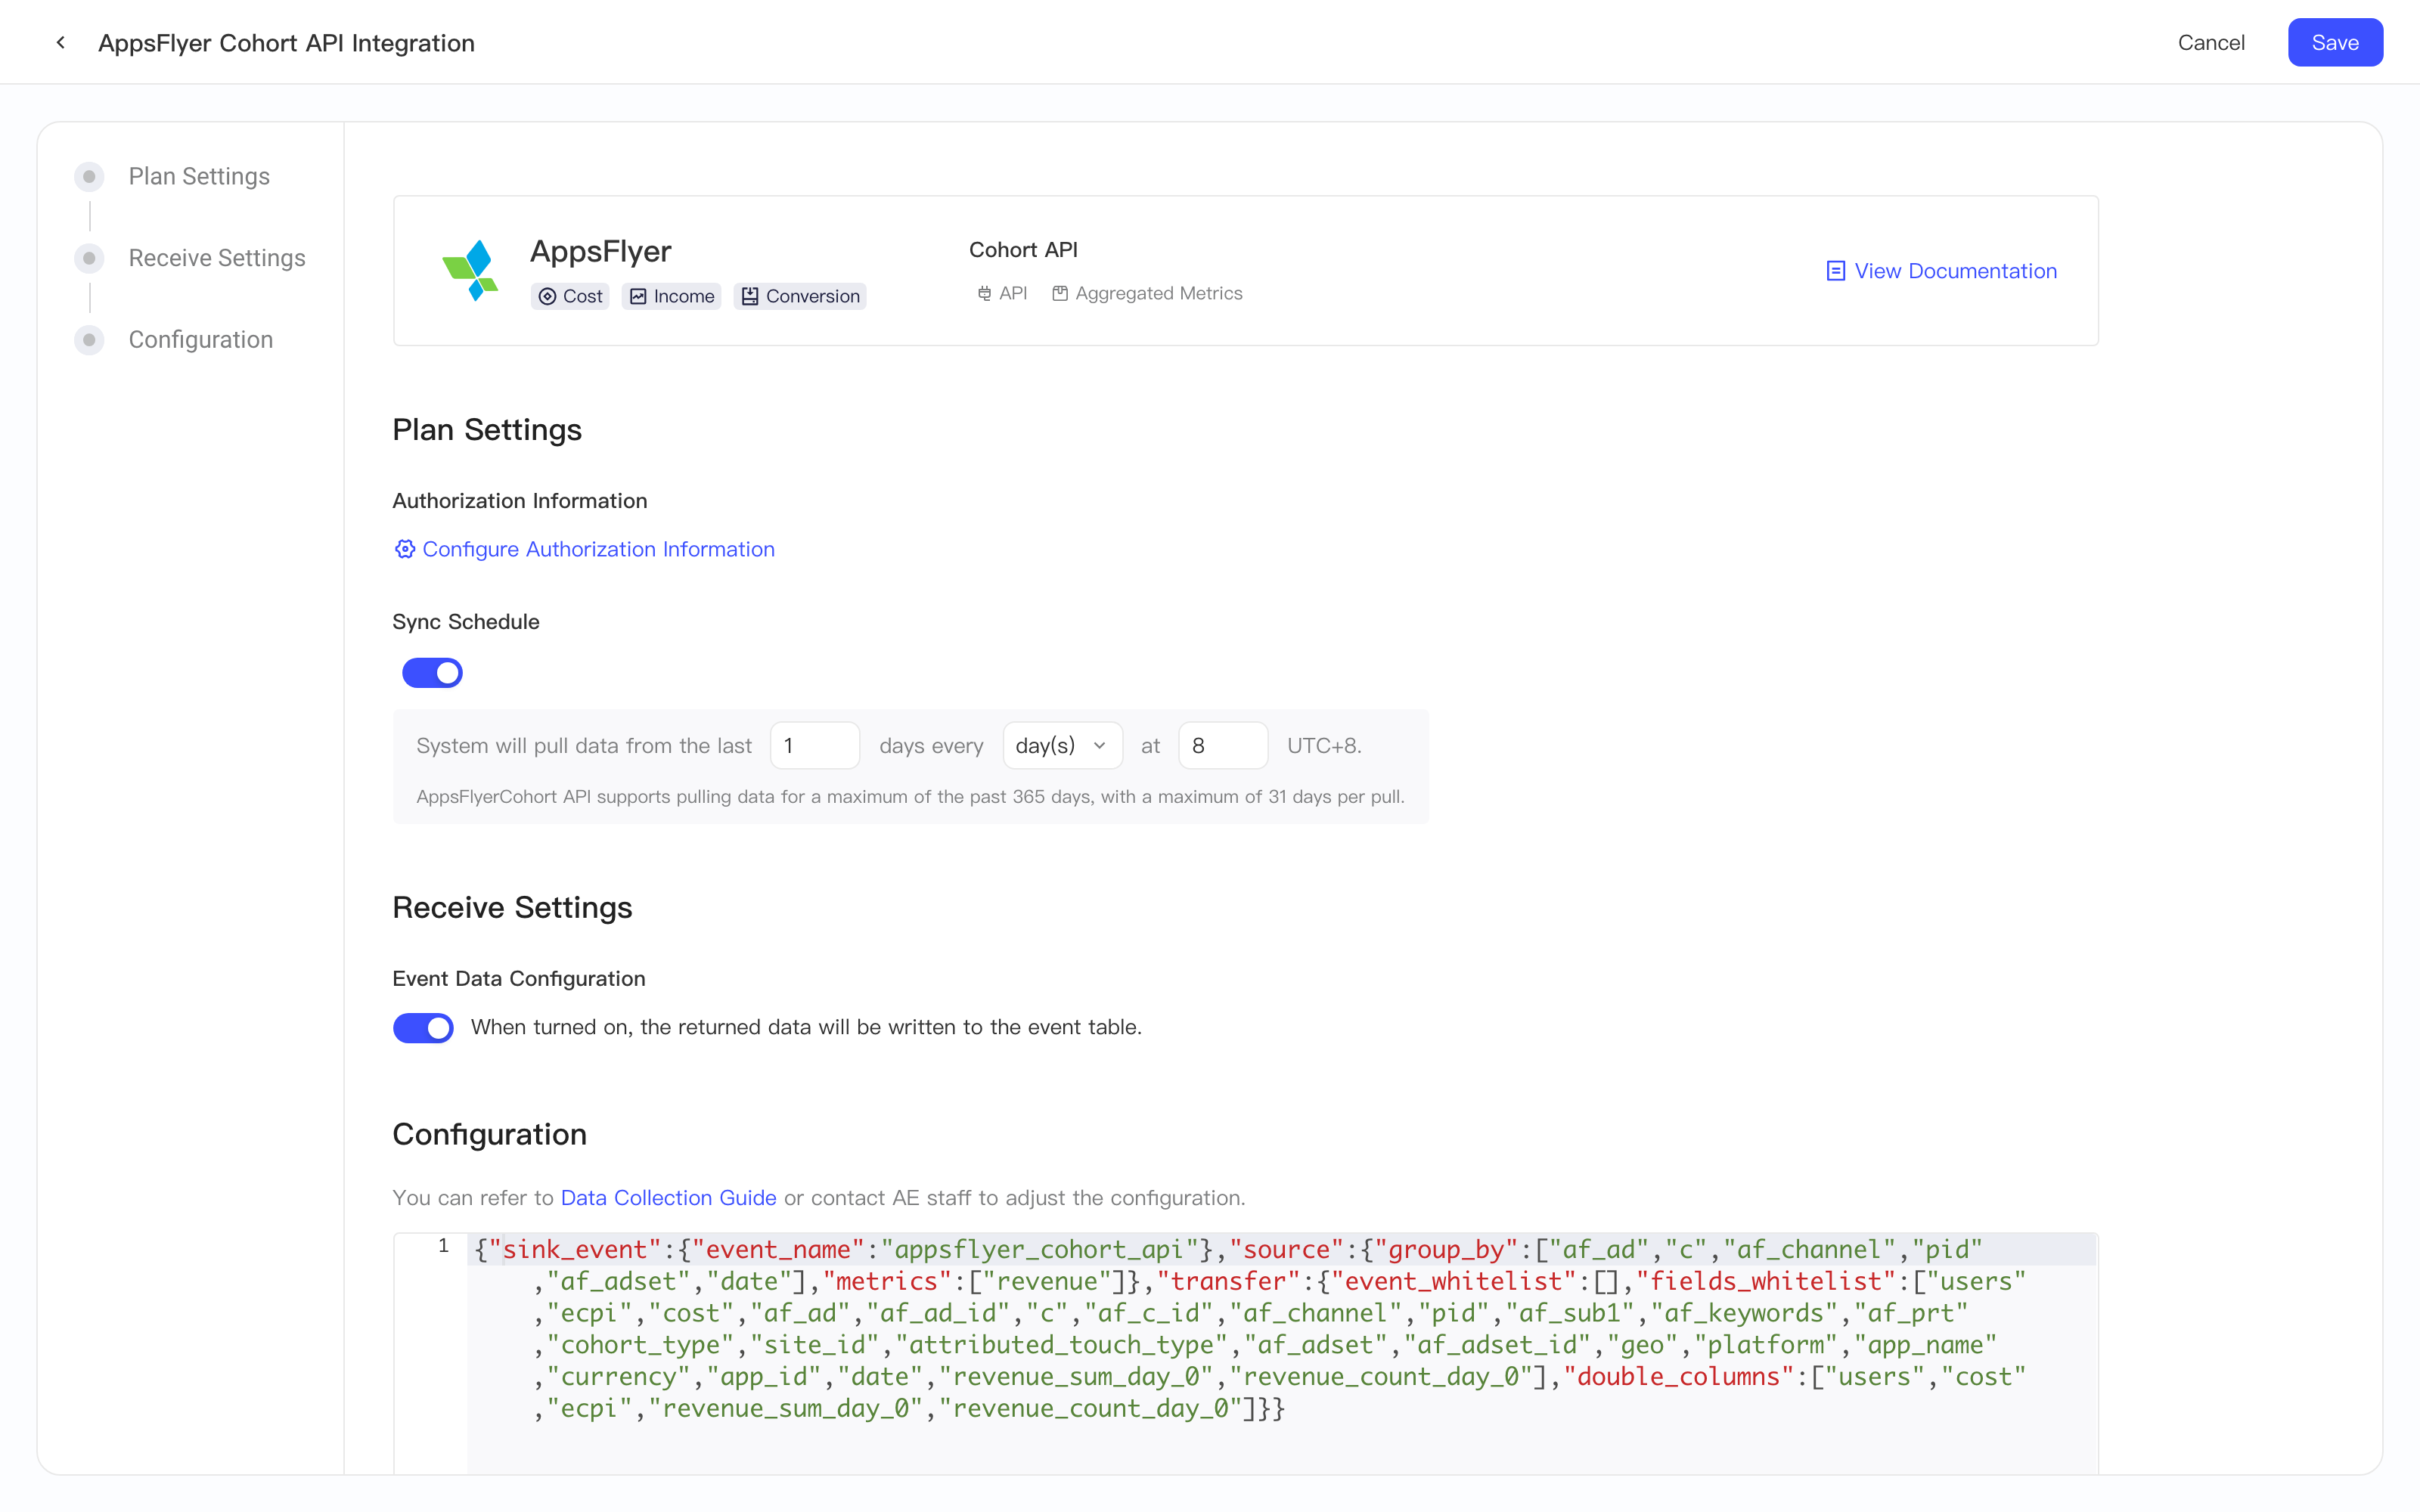
Task: Click line number 1 in editor gutter
Action: pyautogui.click(x=443, y=1246)
